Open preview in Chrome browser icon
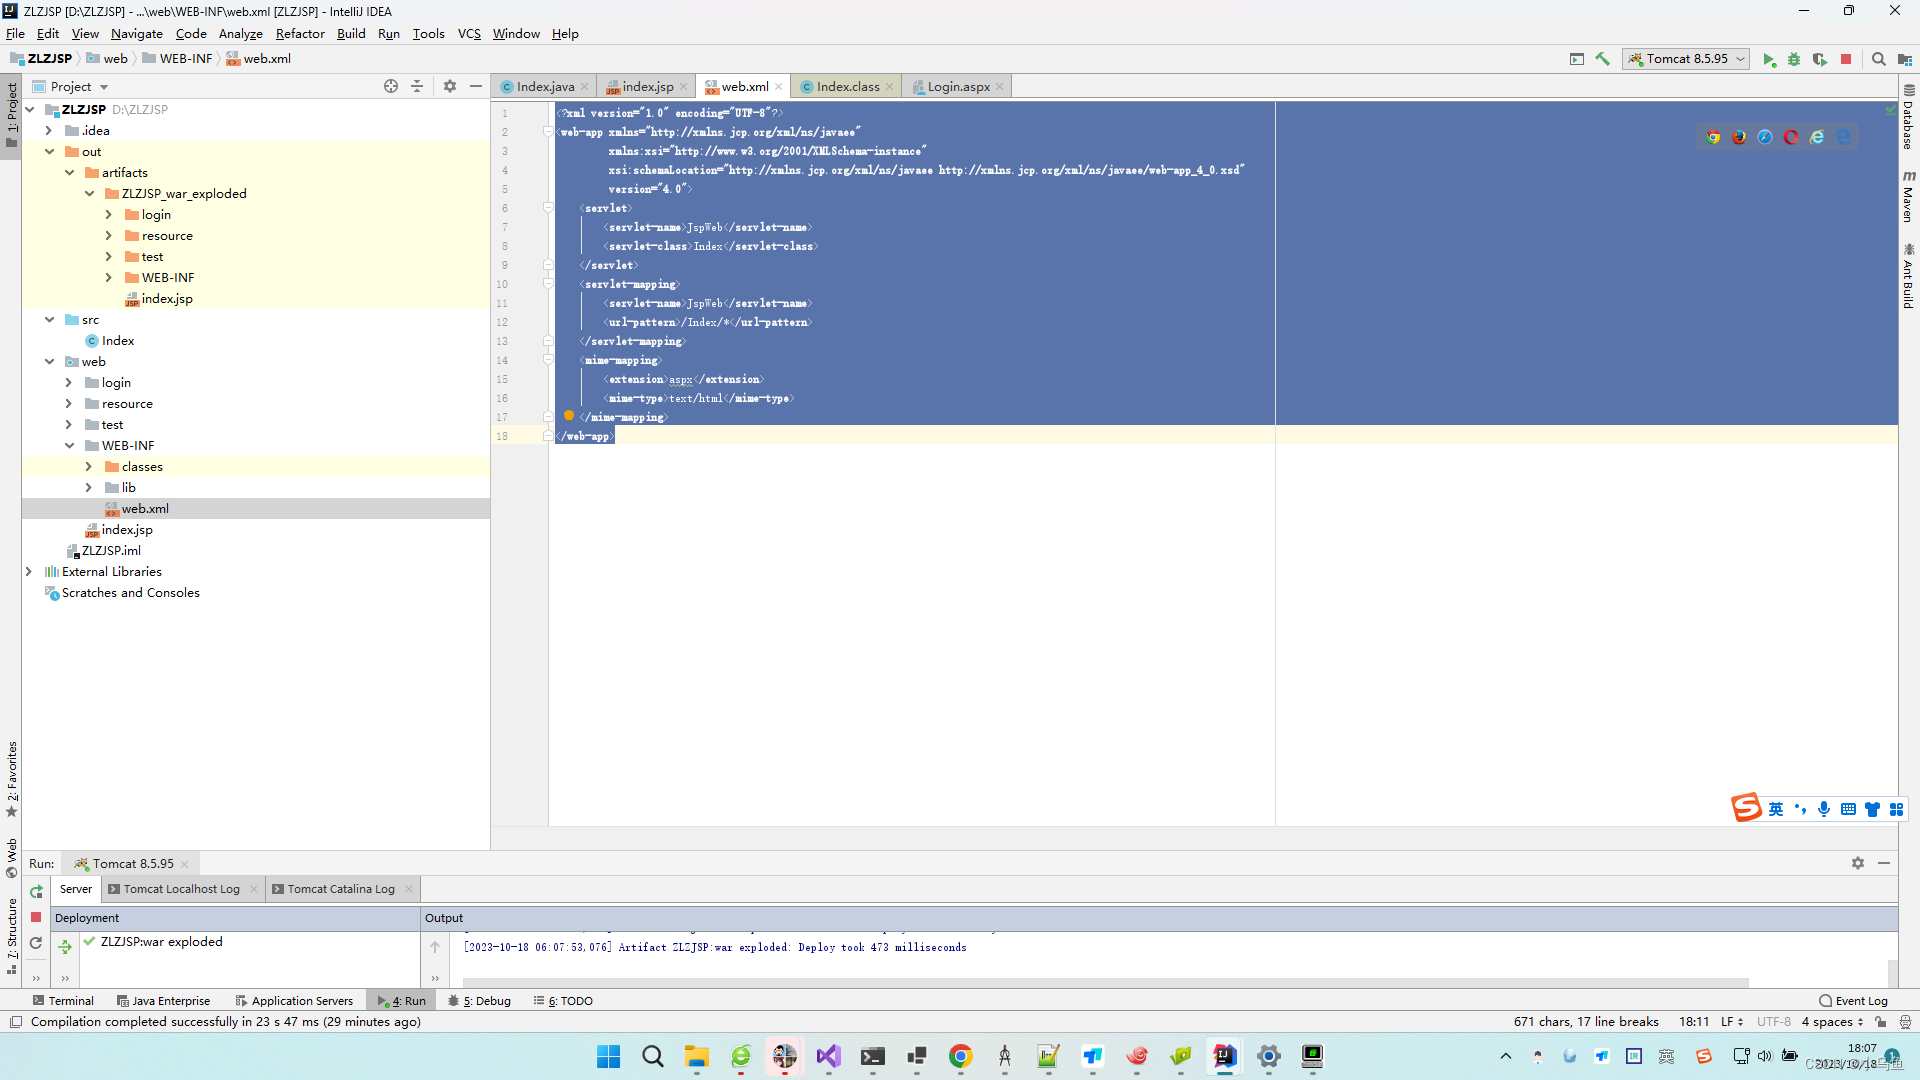Screen dimensions: 1920x1080 tap(1713, 137)
